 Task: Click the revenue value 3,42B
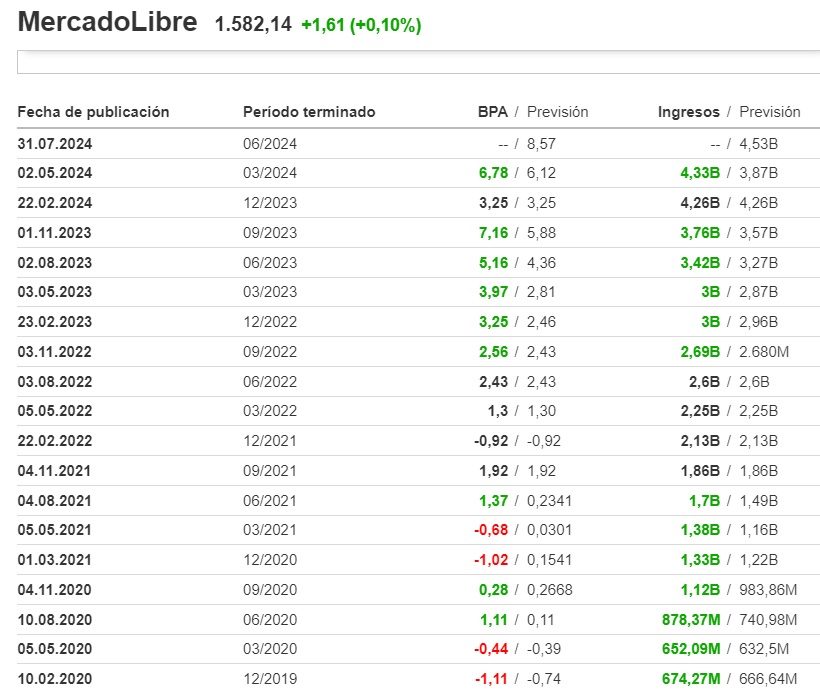pos(700,263)
